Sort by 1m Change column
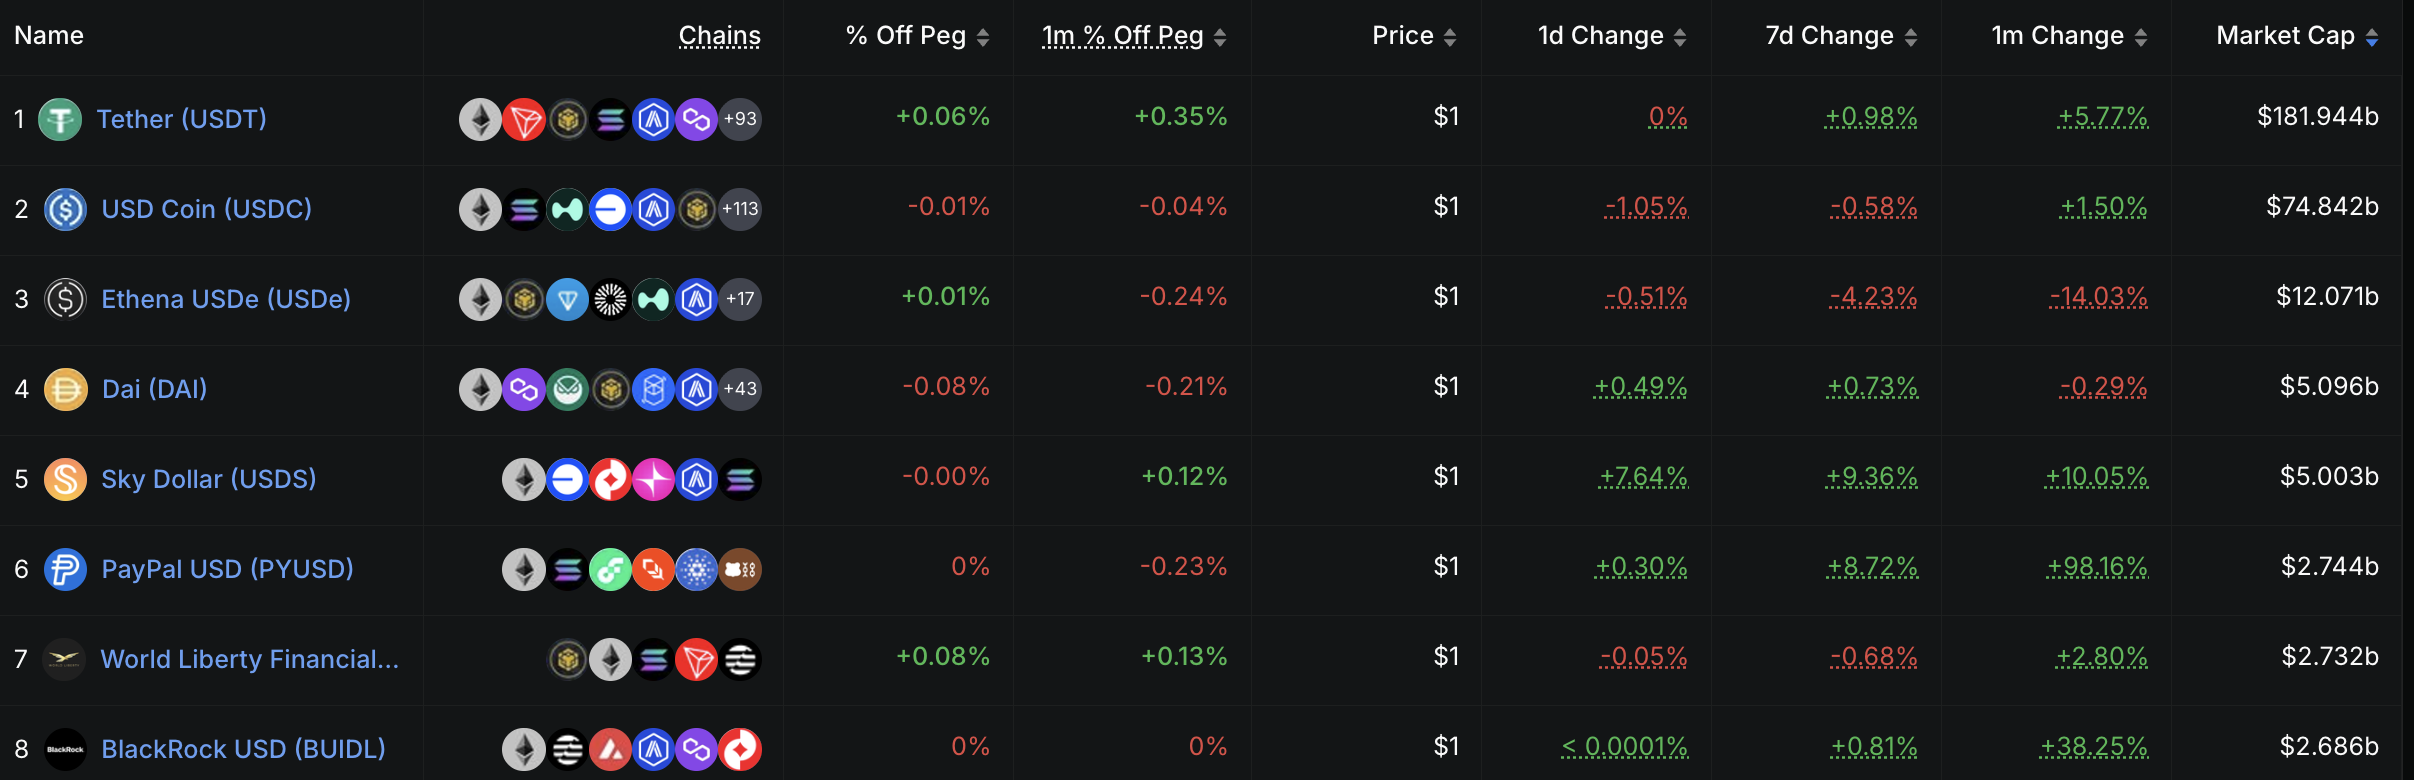The image size is (2414, 780). click(2068, 36)
